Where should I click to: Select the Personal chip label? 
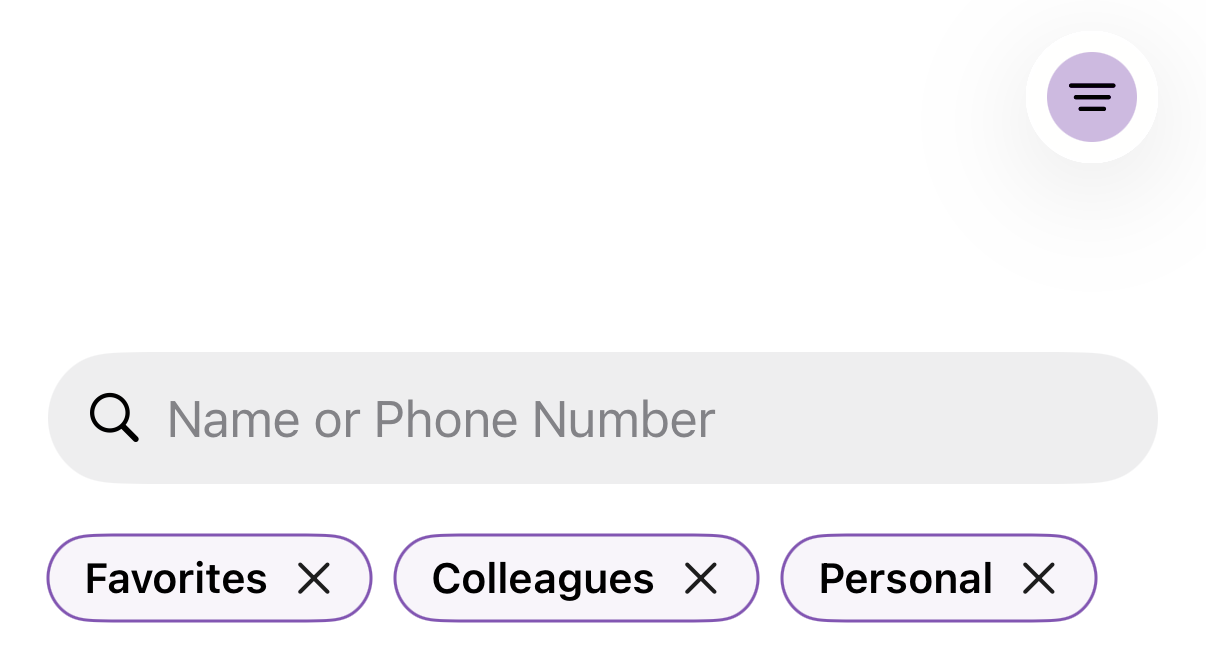pyautogui.click(x=905, y=578)
